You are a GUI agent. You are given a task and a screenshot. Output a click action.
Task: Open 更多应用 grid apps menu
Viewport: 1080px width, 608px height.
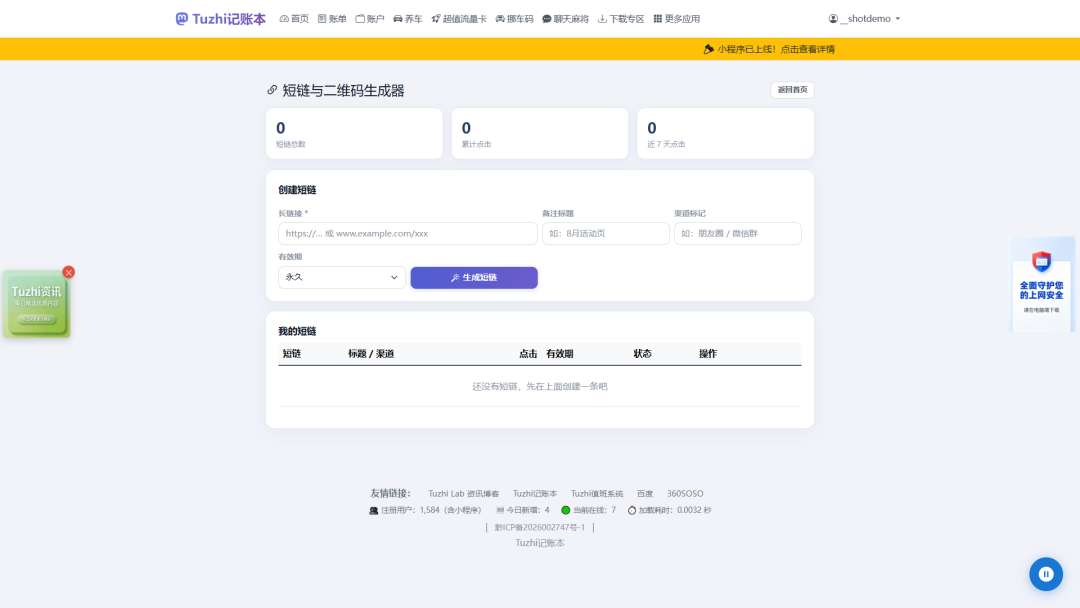[676, 19]
